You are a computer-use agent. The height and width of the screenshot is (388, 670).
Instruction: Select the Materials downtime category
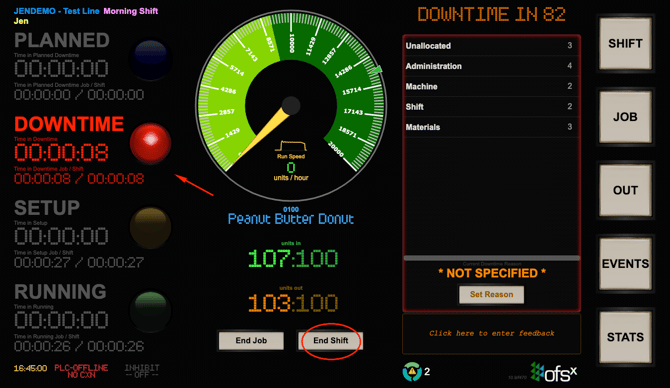pos(491,127)
